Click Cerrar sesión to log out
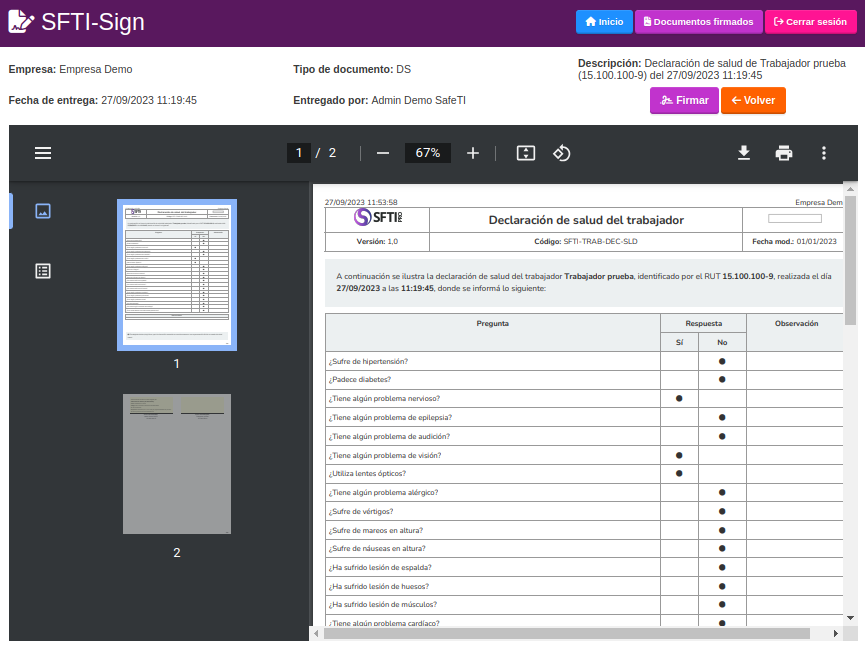The width and height of the screenshot is (865, 645). click(810, 22)
